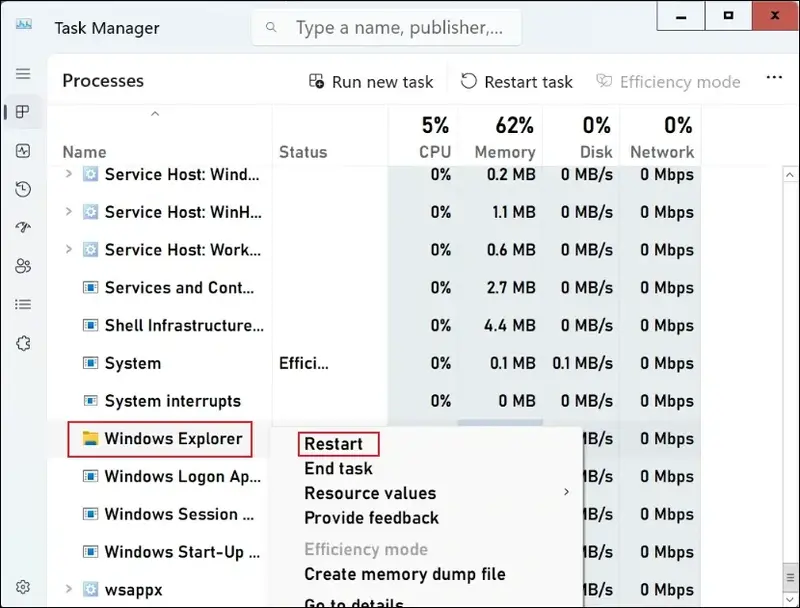Click Run new task button
The height and width of the screenshot is (608, 800).
pyautogui.click(x=371, y=82)
